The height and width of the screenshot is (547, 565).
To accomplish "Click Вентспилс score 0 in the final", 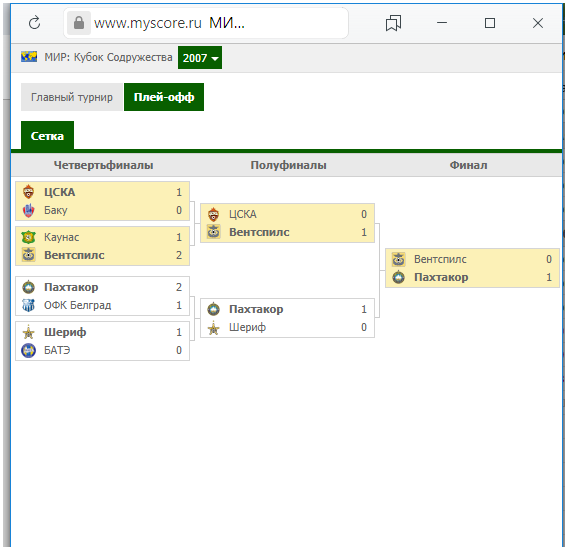I will coord(549,259).
